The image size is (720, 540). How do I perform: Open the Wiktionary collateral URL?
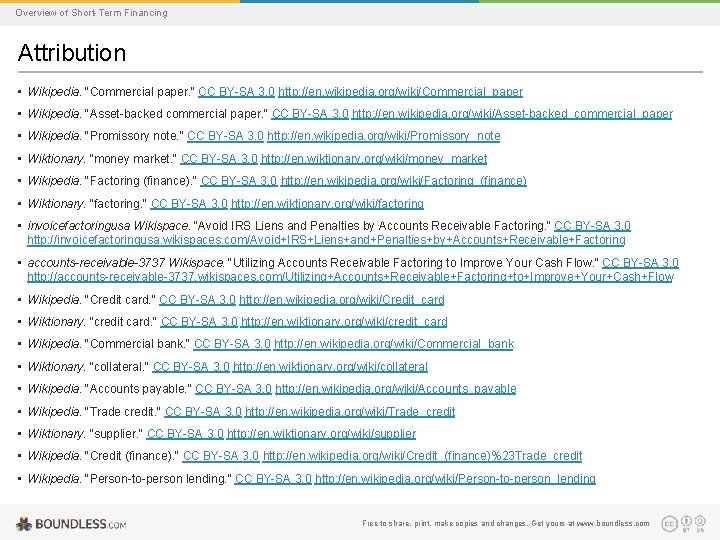330,367
